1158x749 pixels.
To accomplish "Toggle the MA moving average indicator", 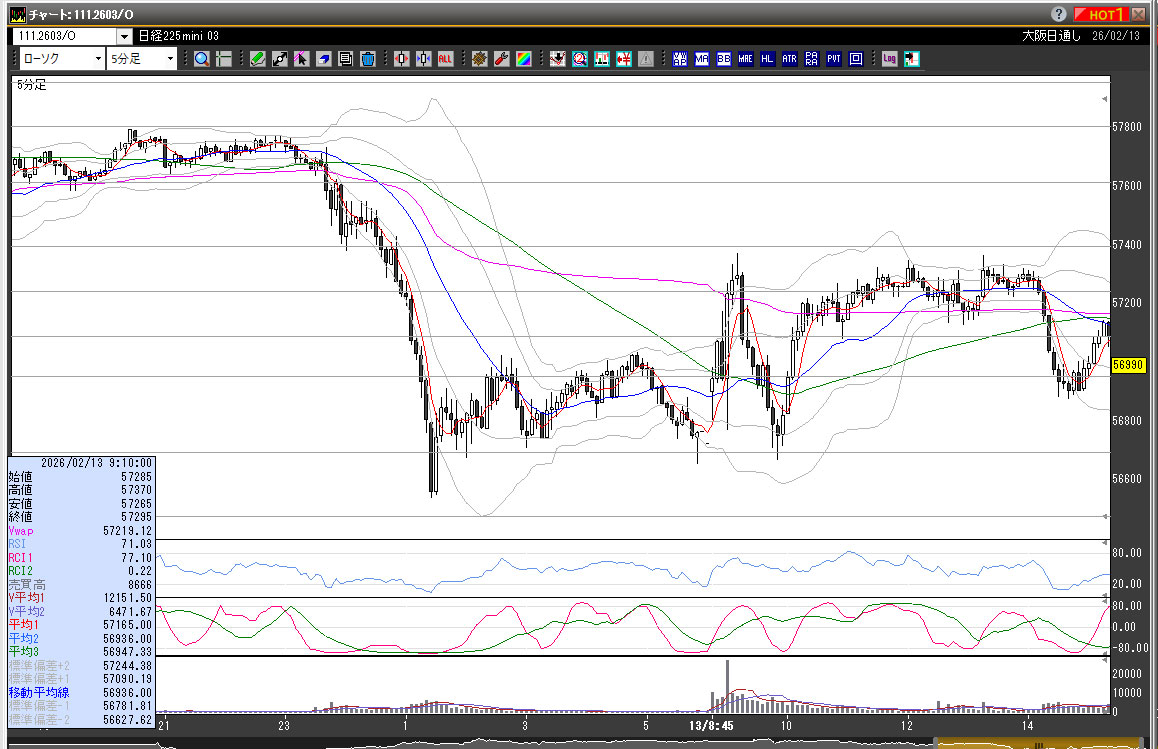I will click(702, 59).
